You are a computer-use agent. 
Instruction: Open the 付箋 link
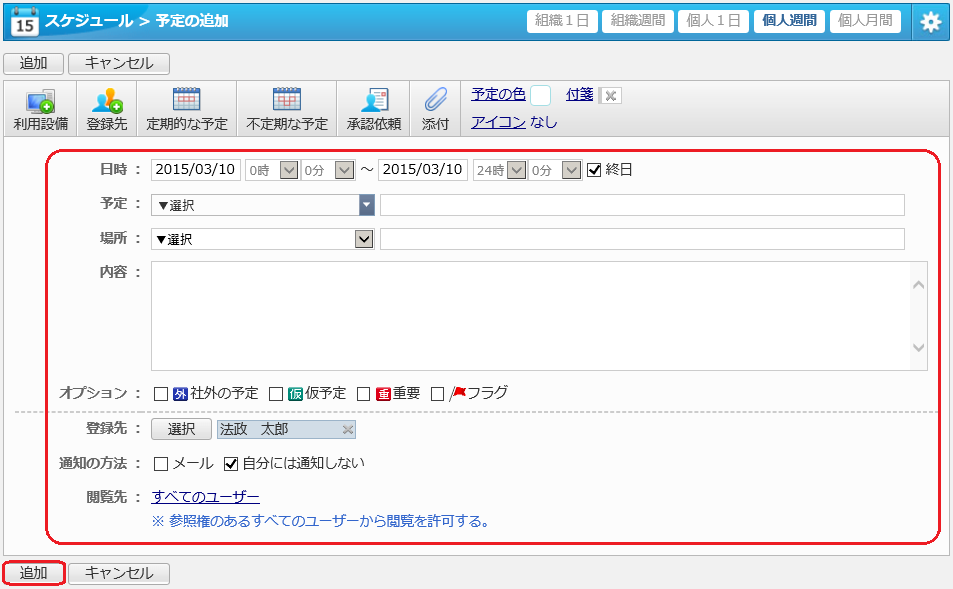tap(579, 94)
